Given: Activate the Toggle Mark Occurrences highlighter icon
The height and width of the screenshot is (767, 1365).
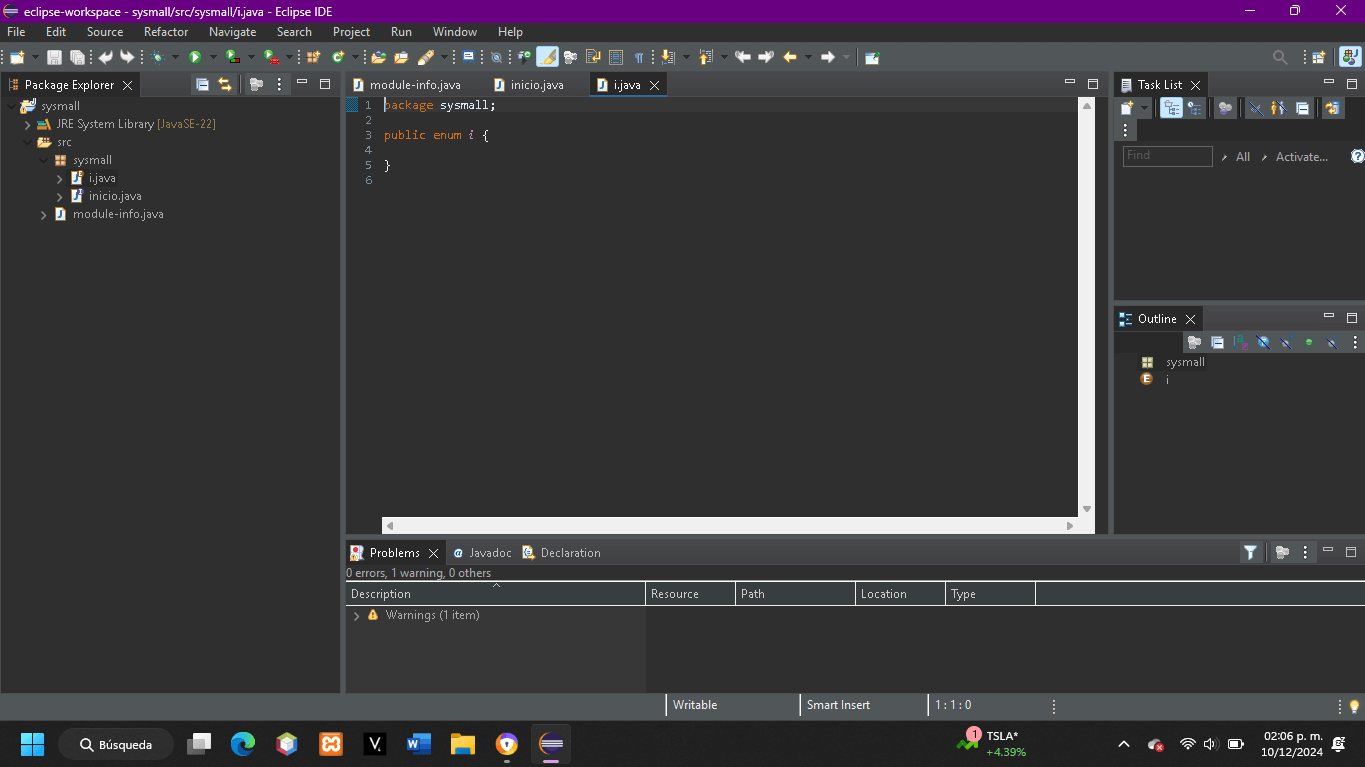Looking at the screenshot, I should tap(547, 57).
